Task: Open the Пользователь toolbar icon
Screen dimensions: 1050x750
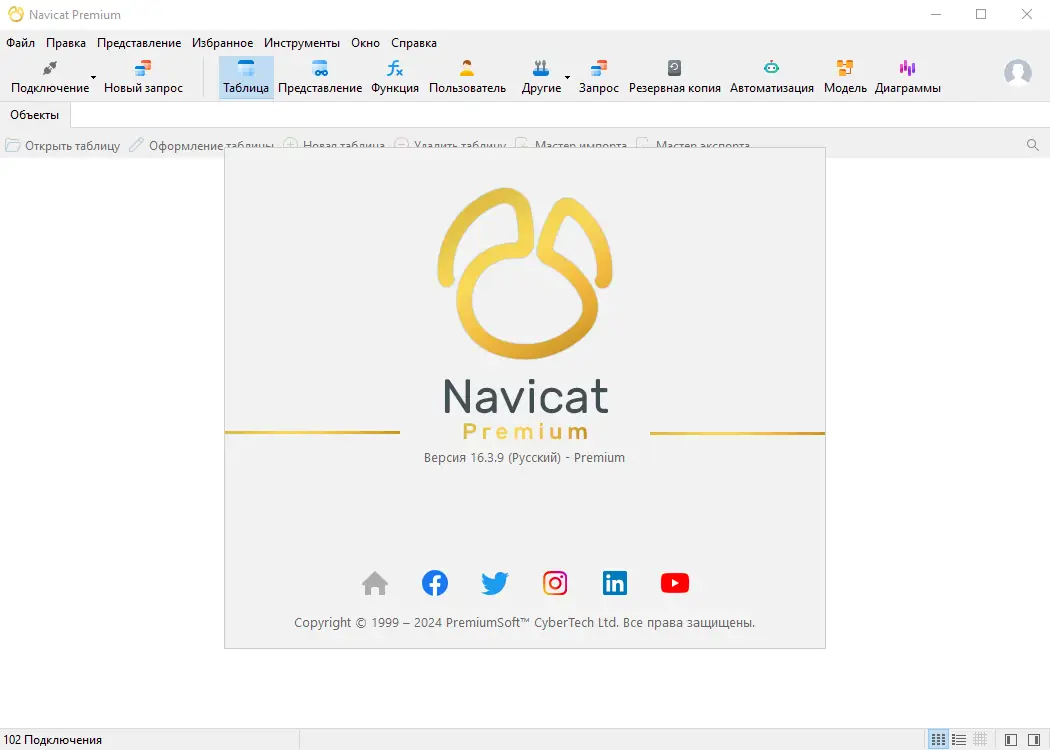Action: click(x=467, y=77)
